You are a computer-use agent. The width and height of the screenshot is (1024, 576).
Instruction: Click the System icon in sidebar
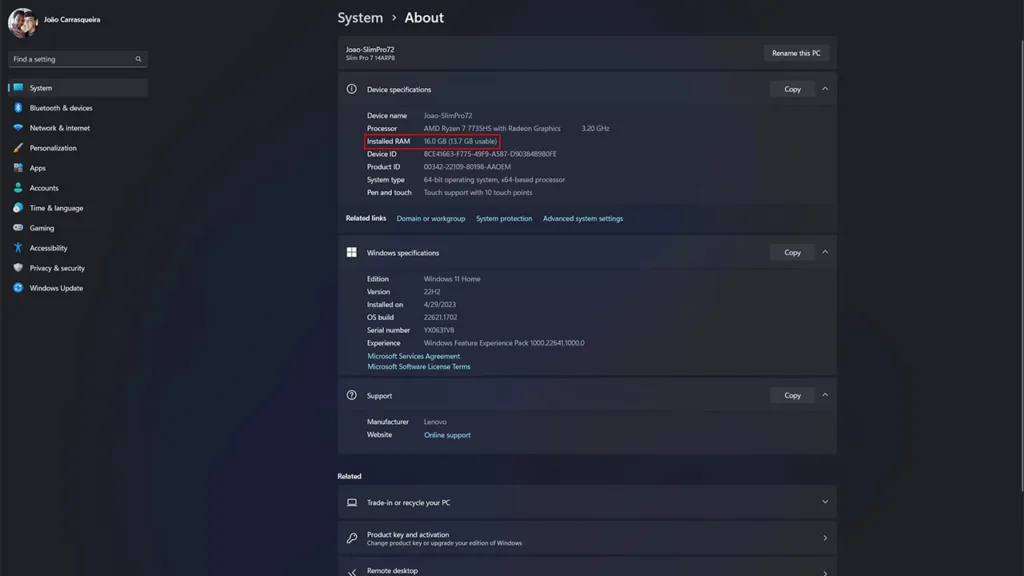18,88
